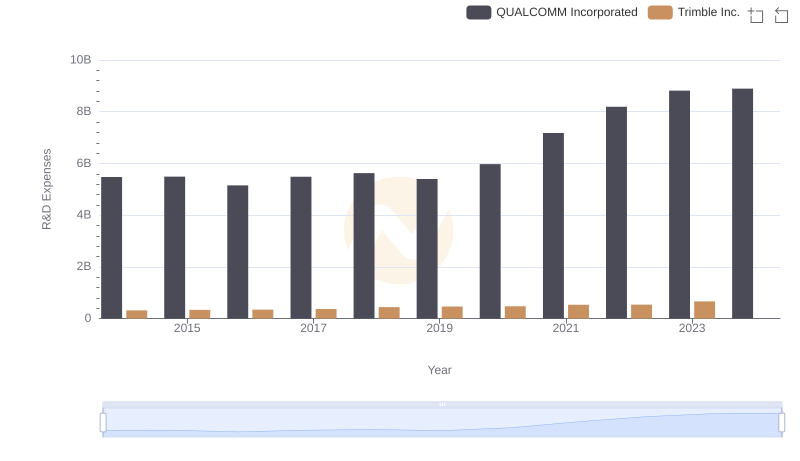
Task: Click the '10B' y-axis label
Action: (81, 60)
